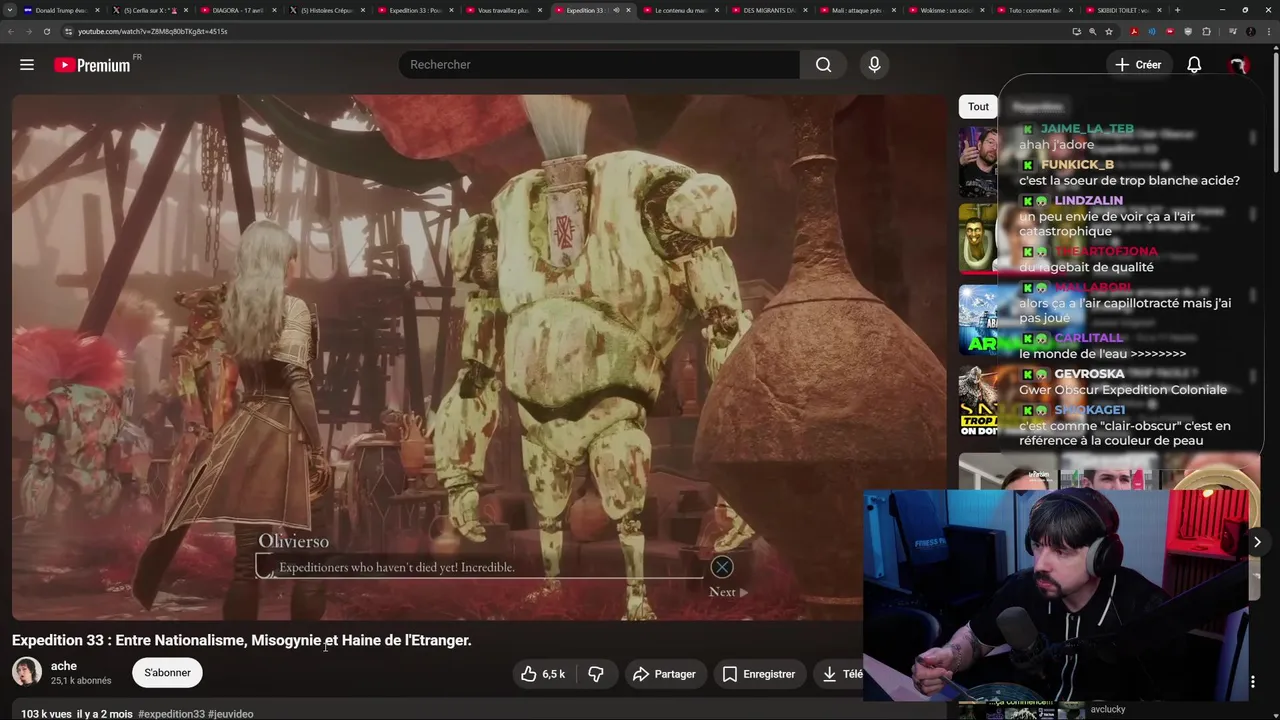
Task: Share the video via Partager
Action: (x=664, y=674)
